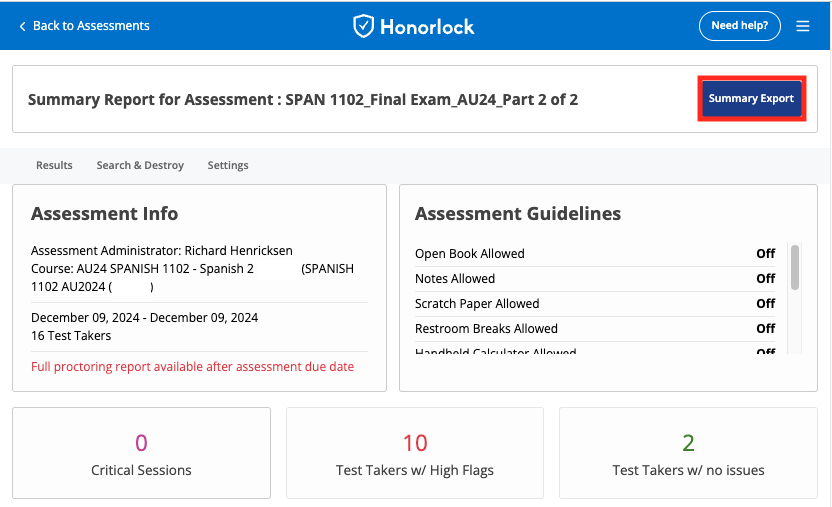Click the Need help? button
Image resolution: width=832 pixels, height=507 pixels.
coord(739,25)
